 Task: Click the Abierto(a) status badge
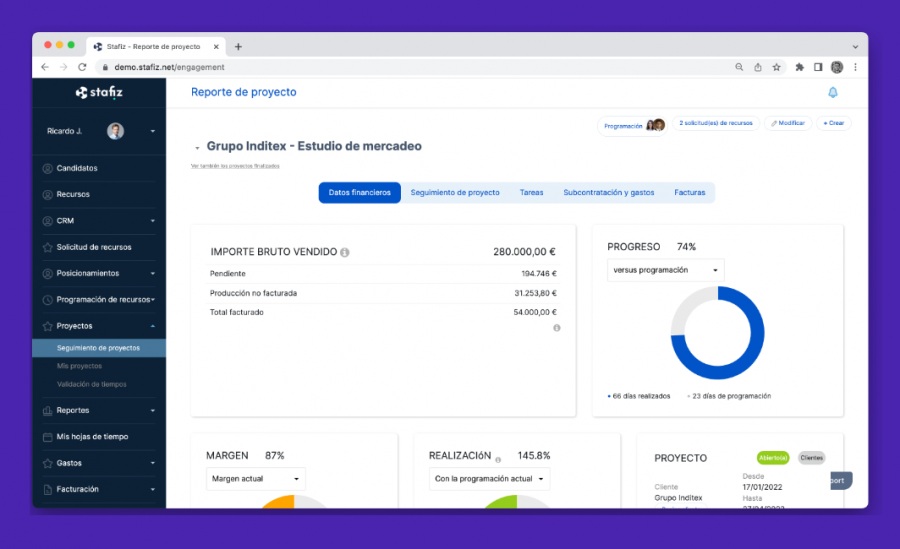coord(773,458)
